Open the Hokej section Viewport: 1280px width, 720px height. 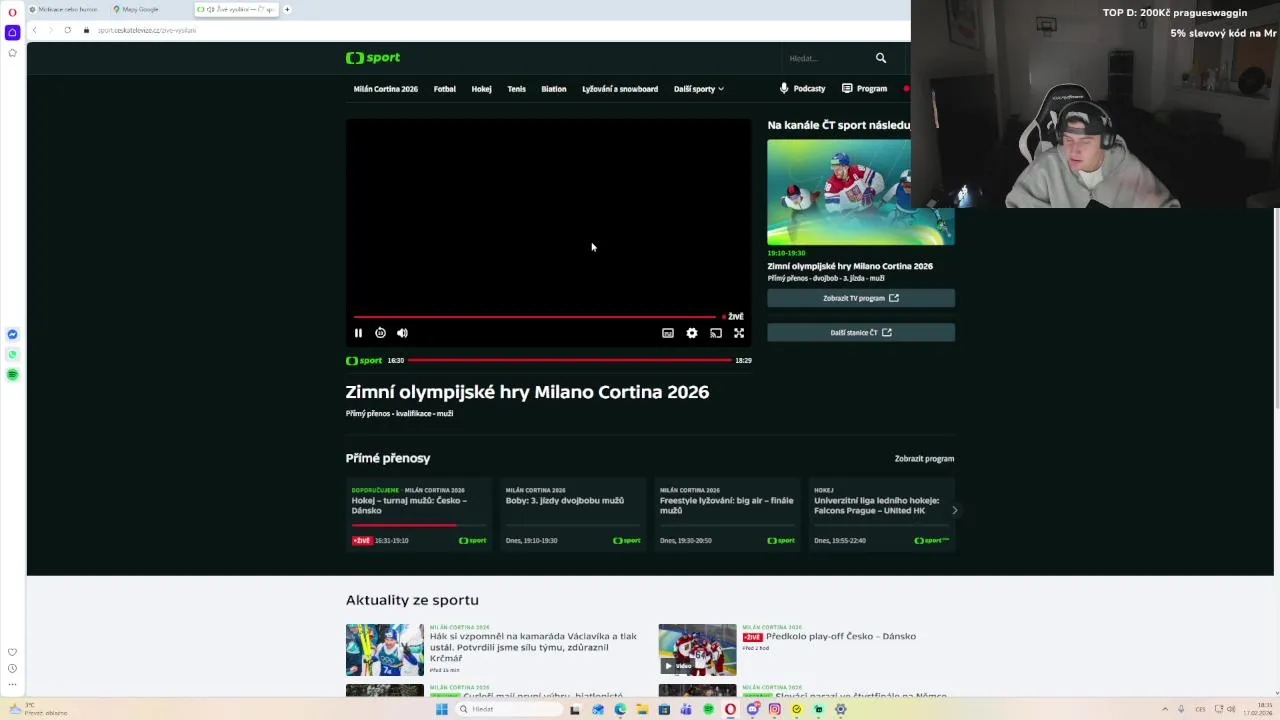coord(481,89)
